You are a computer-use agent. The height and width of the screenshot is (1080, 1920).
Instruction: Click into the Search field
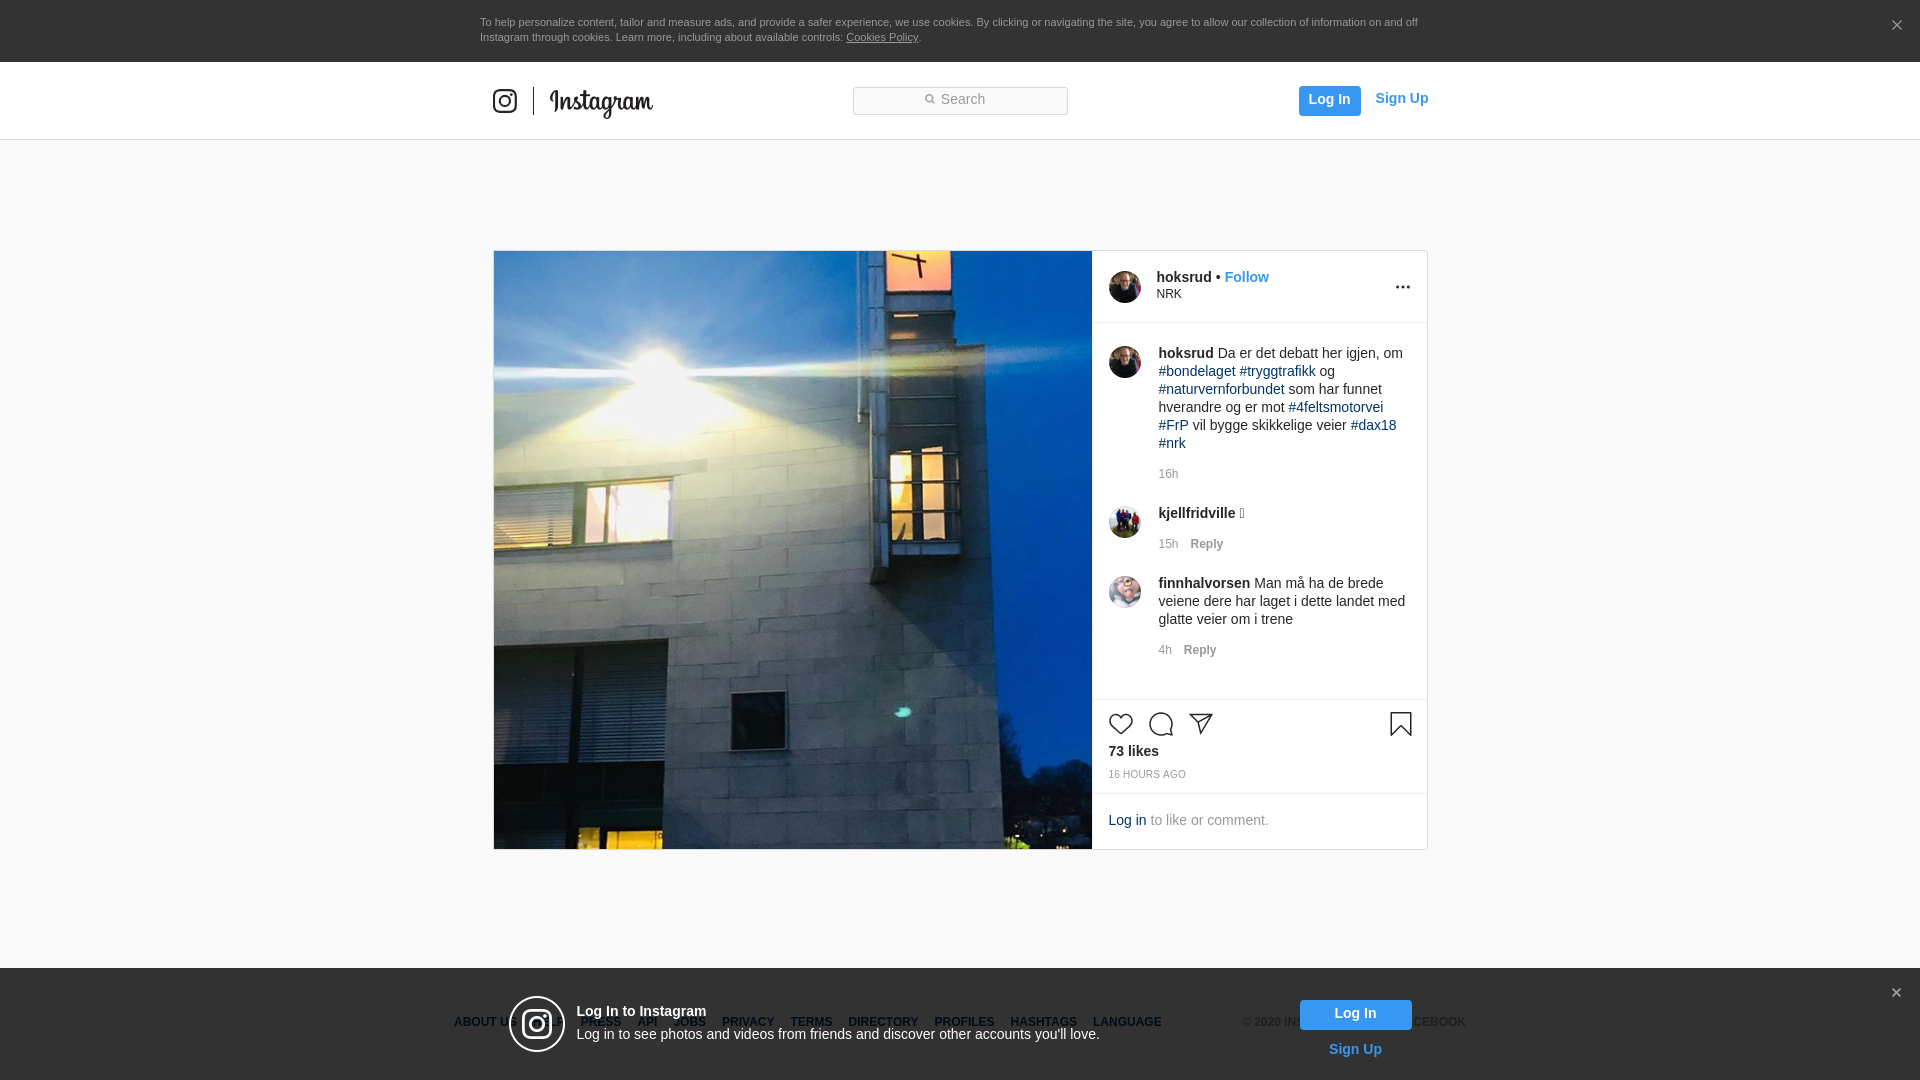tap(960, 100)
